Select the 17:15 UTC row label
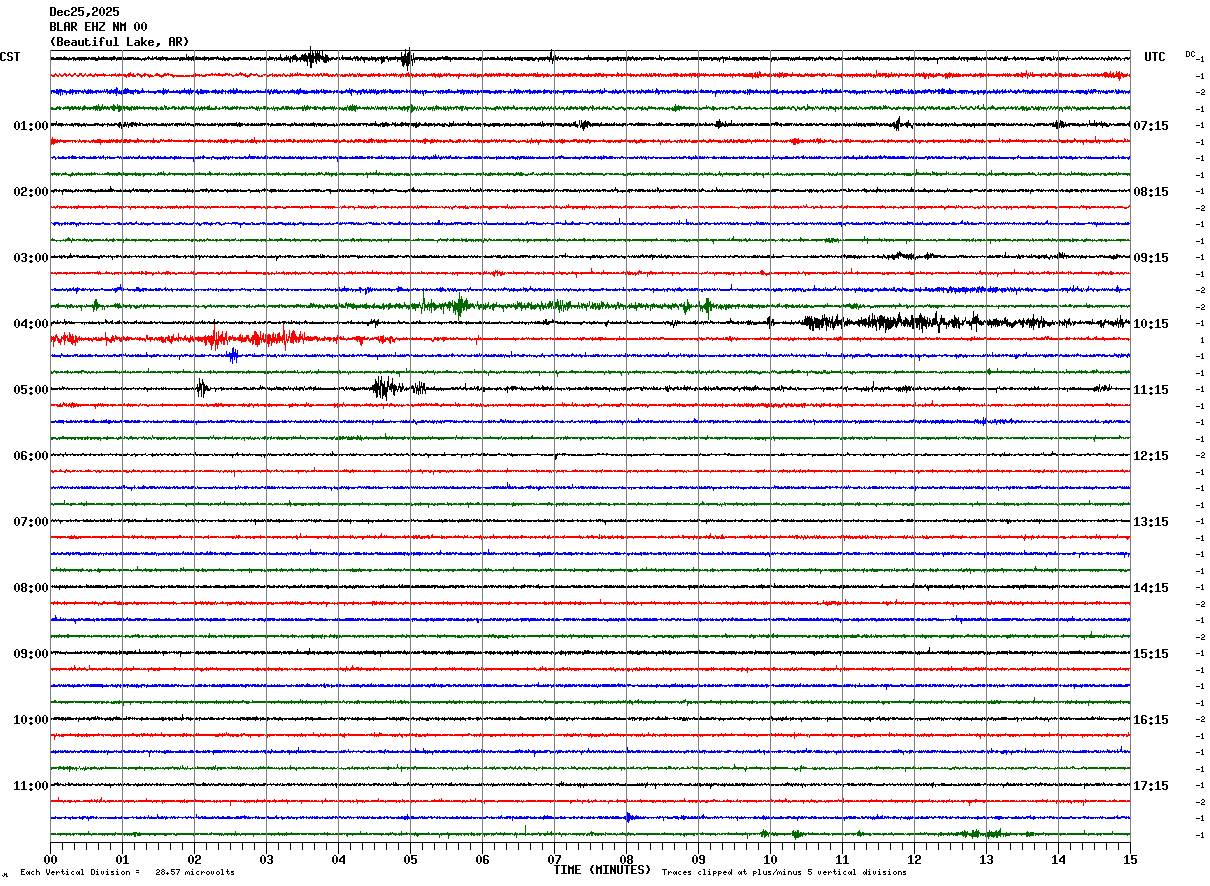This screenshot has width=1210, height=886. [1154, 786]
